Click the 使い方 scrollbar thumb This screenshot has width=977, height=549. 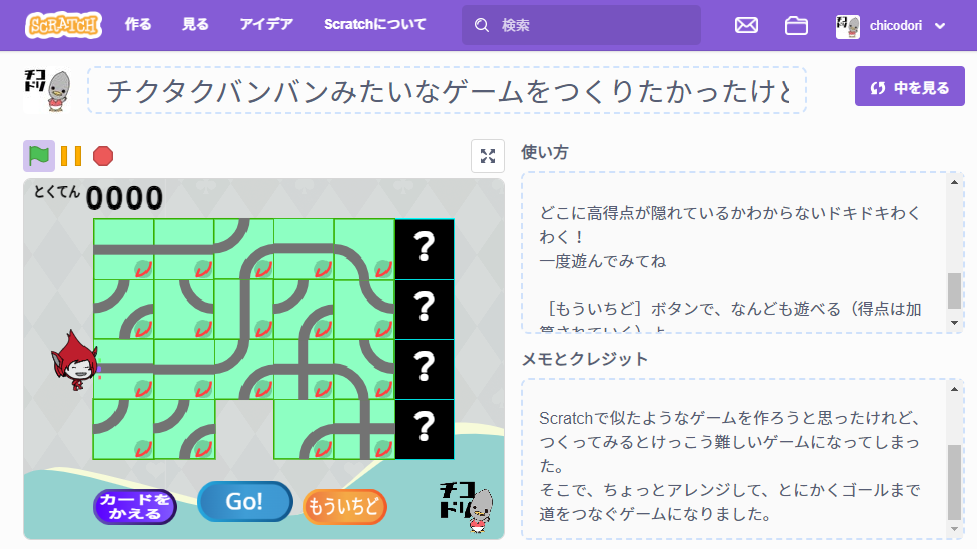[x=954, y=290]
